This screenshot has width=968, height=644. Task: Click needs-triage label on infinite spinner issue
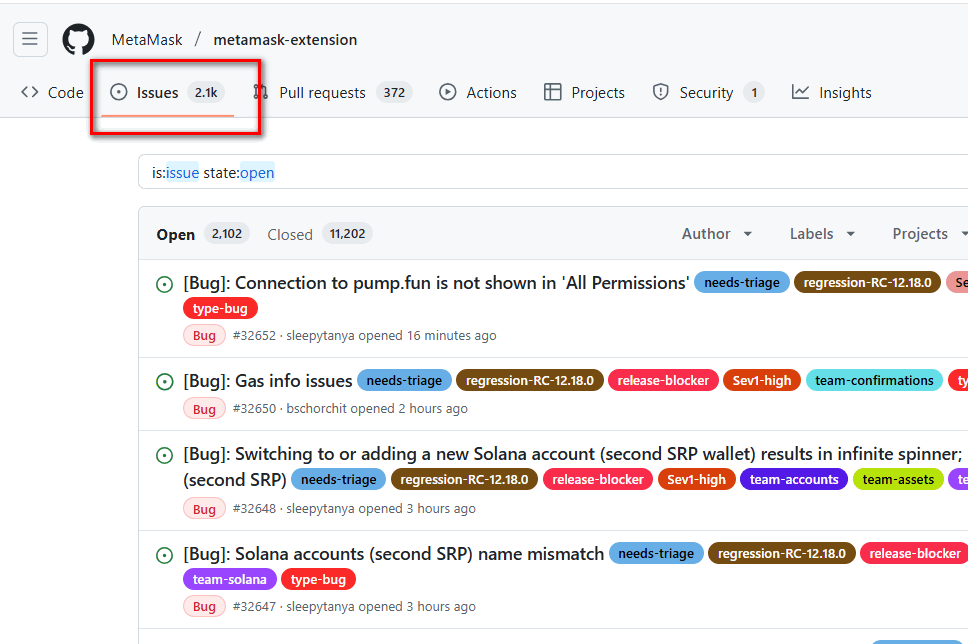click(338, 479)
